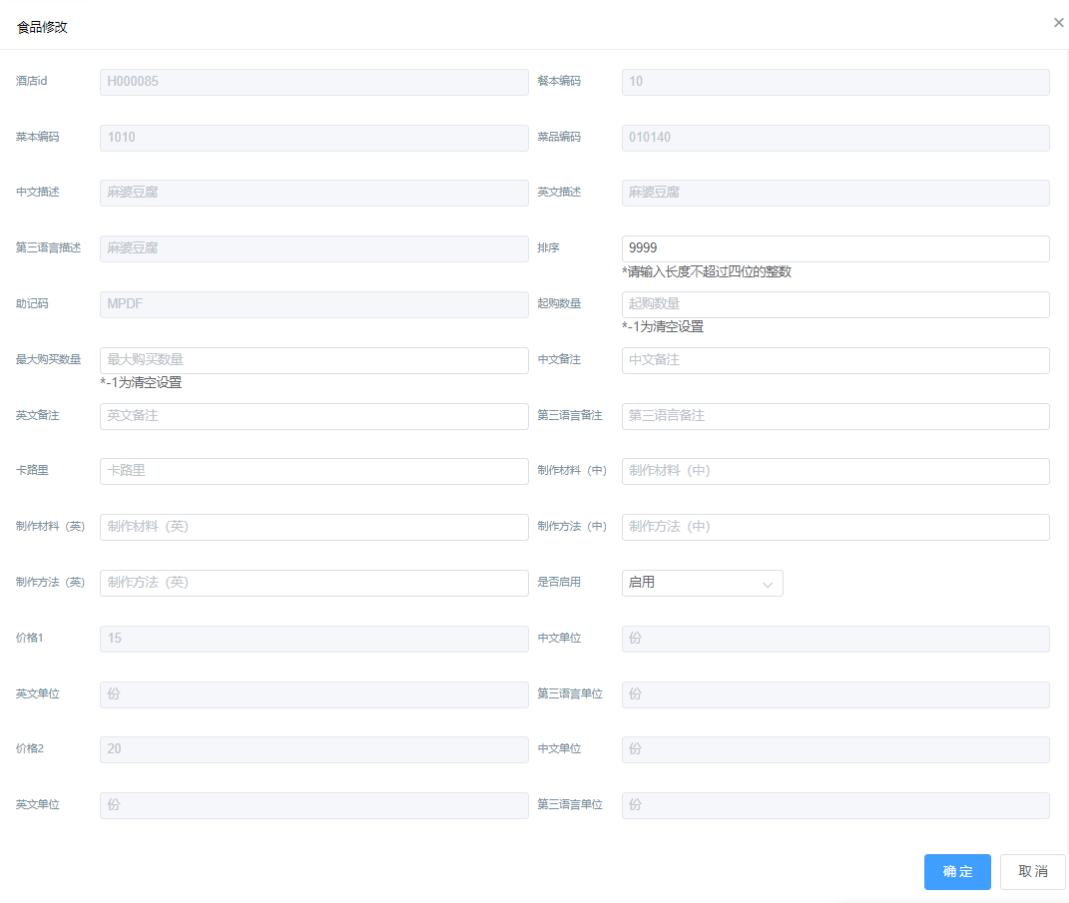Viewport: 1069px width, 903px height.
Task: Click the 排序 input field showing 9999
Action: 835,249
